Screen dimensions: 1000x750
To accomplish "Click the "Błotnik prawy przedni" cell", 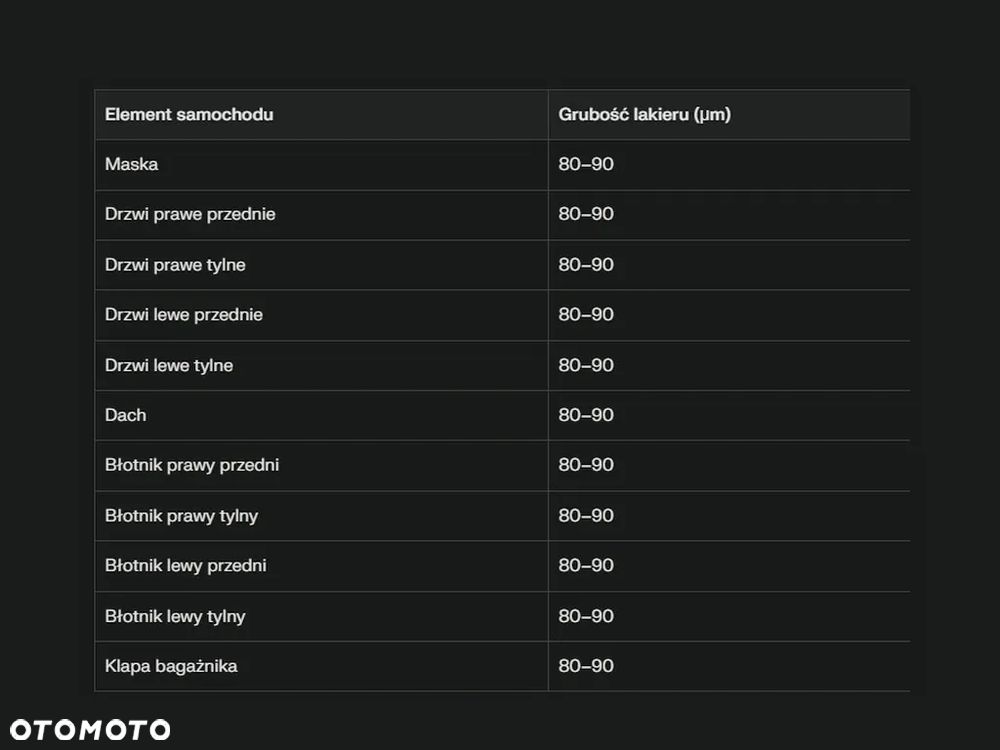I will click(x=192, y=465).
